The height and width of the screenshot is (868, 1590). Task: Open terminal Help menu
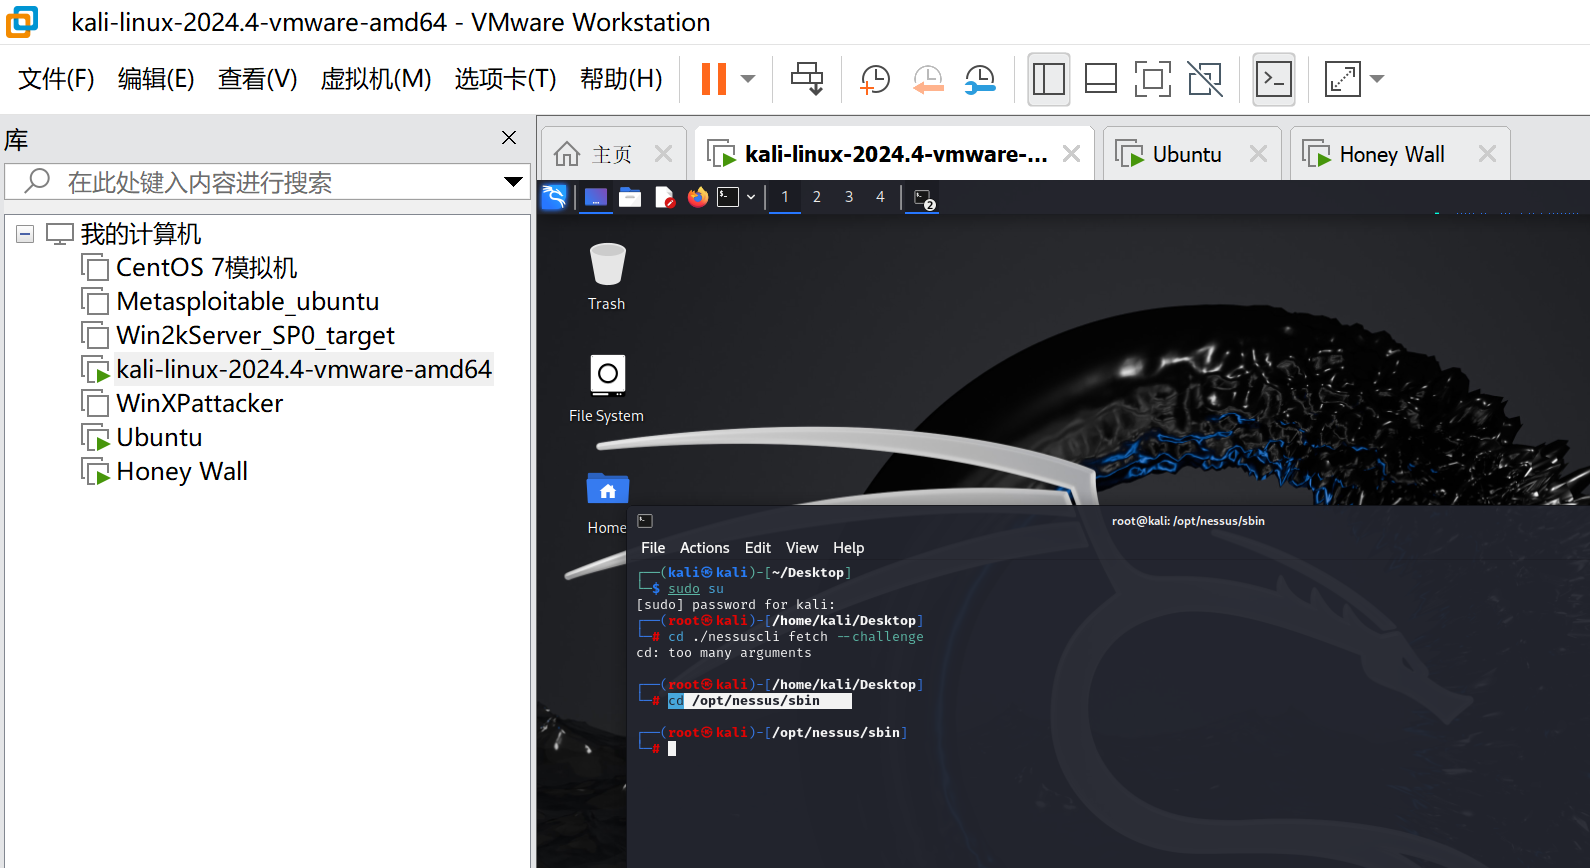coord(849,548)
